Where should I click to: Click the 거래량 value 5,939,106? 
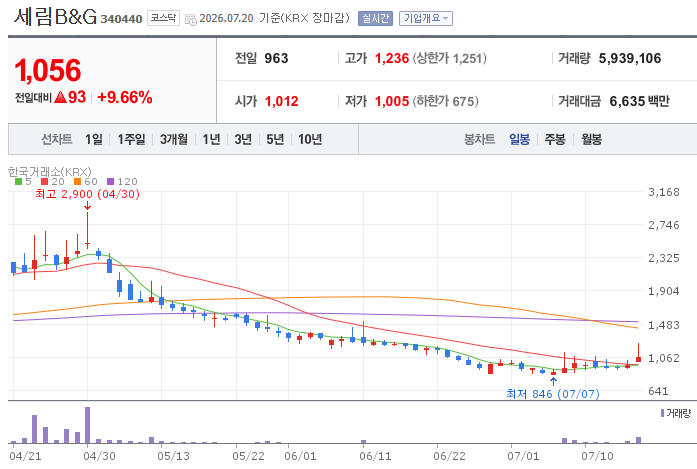click(x=630, y=58)
